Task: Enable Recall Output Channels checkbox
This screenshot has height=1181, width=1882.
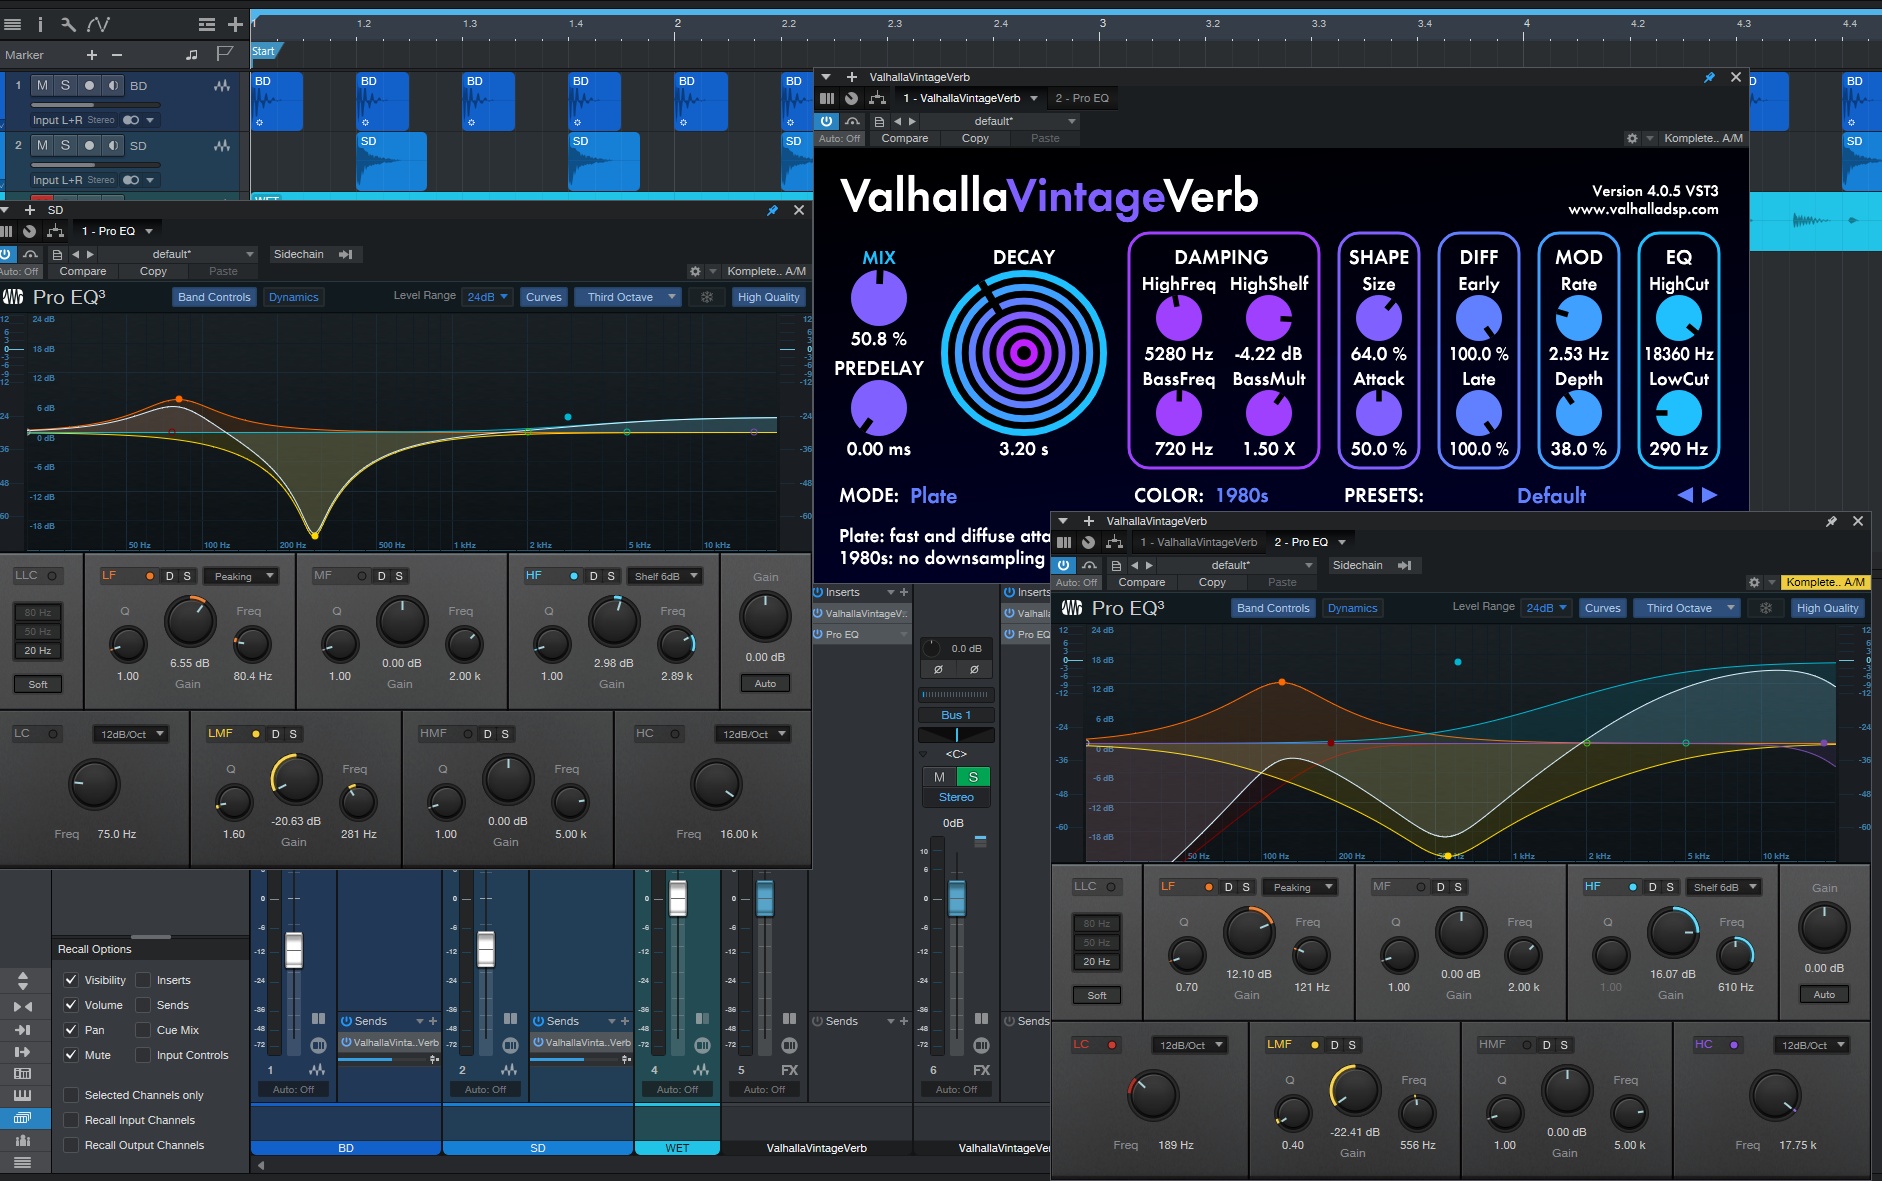Action: tap(71, 1145)
